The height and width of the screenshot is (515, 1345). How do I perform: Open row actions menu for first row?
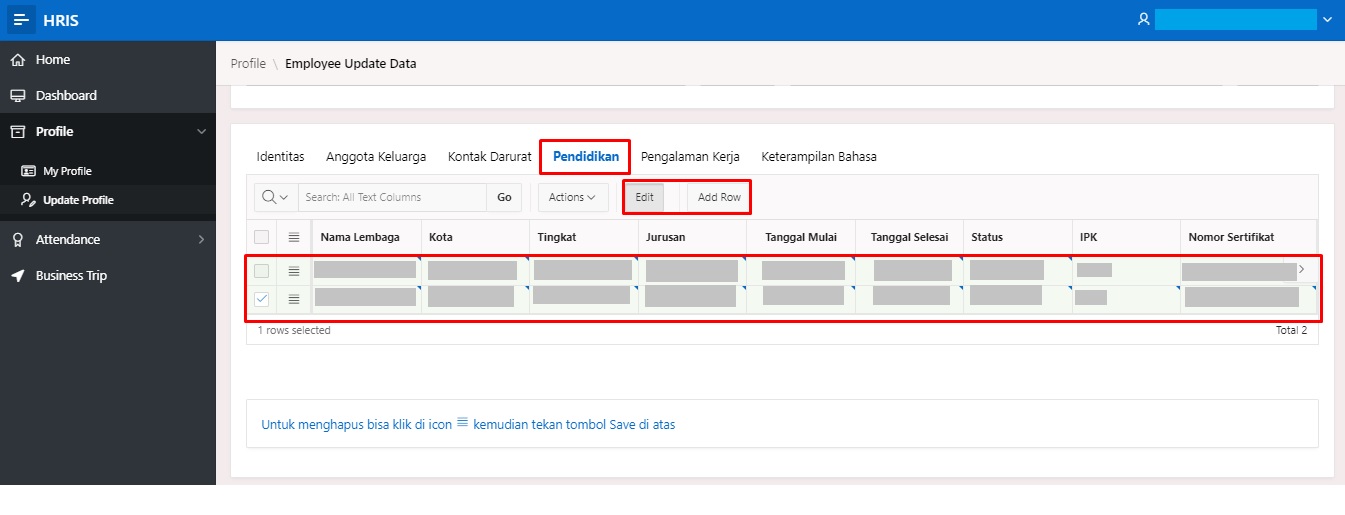click(x=294, y=271)
